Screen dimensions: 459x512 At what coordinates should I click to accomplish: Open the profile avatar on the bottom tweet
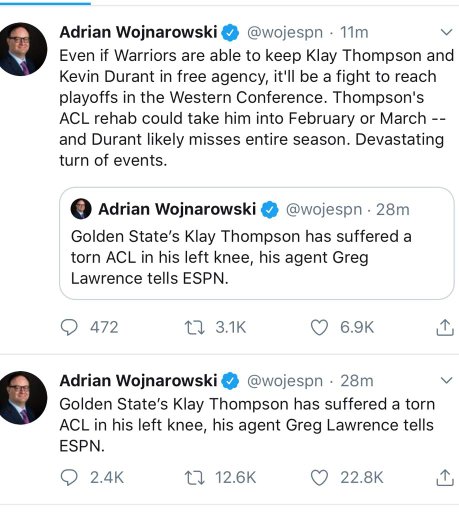point(22,397)
